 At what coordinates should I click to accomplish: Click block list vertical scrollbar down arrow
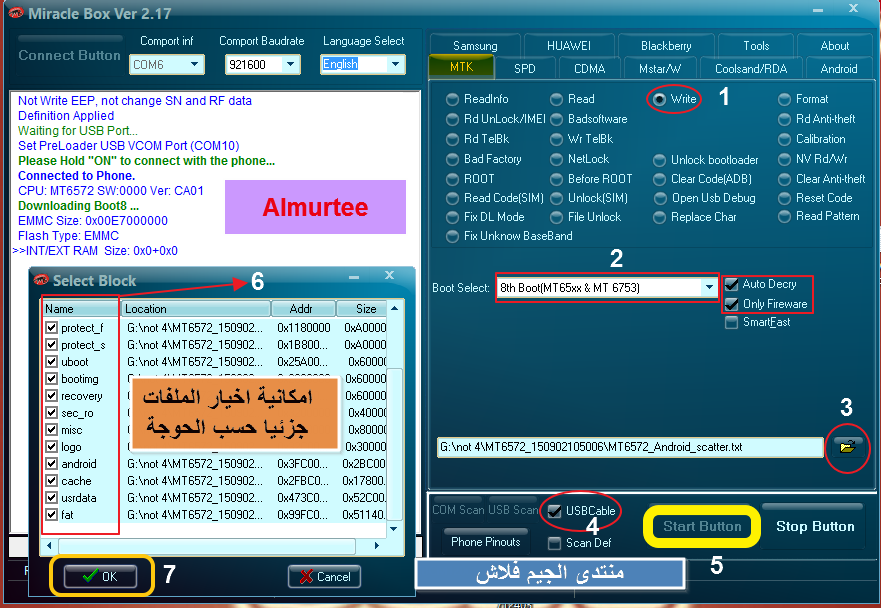tap(394, 529)
